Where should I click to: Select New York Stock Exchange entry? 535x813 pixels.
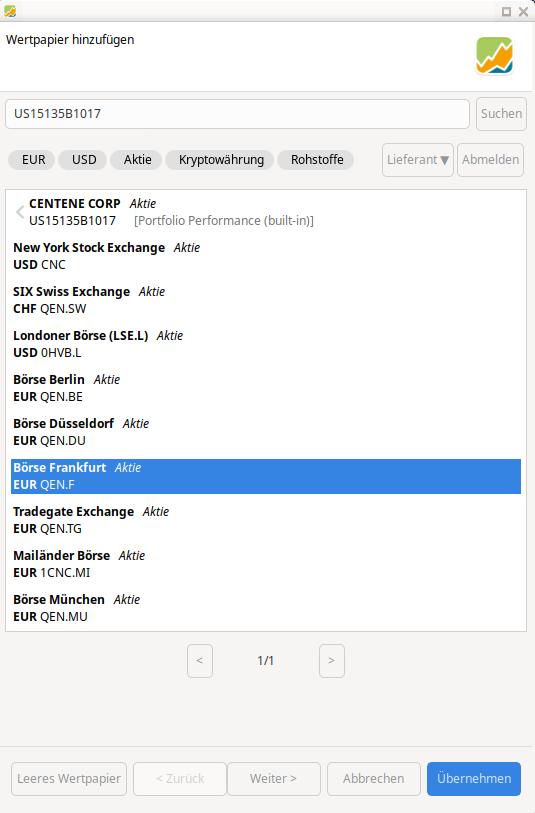click(x=266, y=256)
